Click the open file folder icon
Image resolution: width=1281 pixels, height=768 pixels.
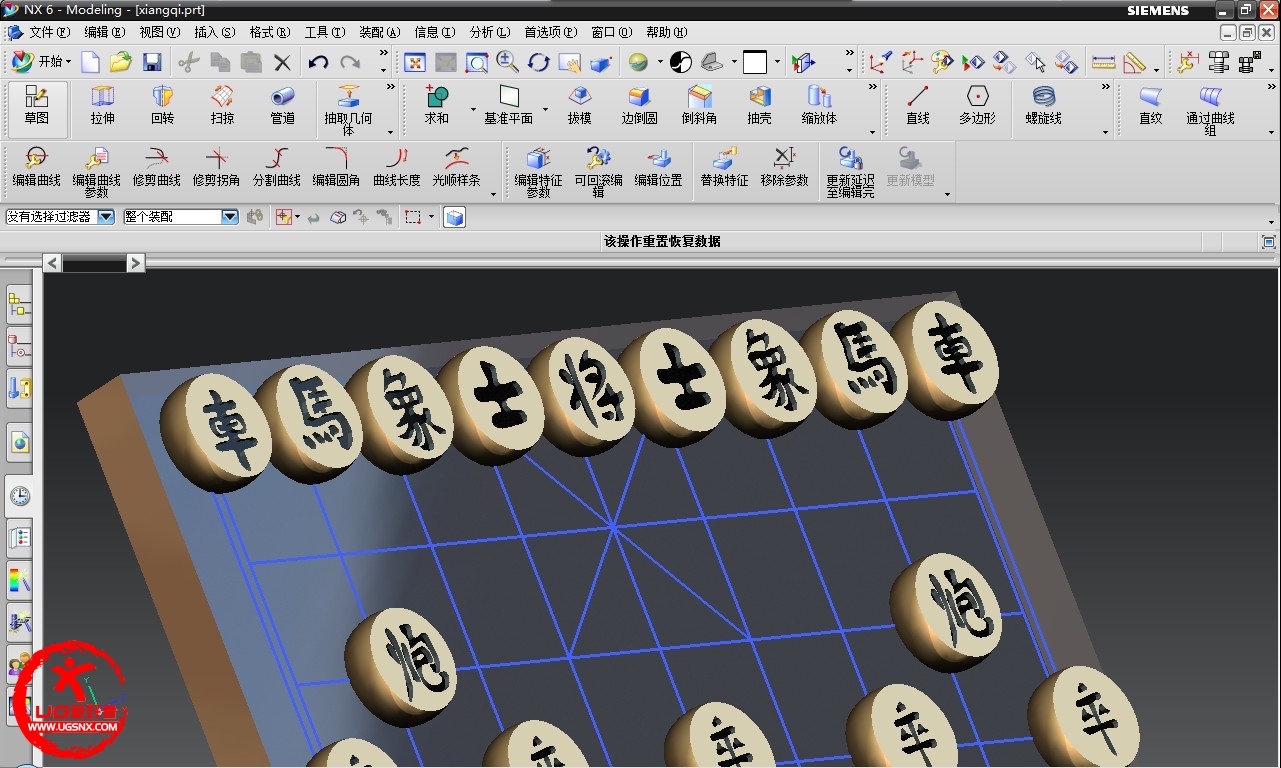pos(121,62)
